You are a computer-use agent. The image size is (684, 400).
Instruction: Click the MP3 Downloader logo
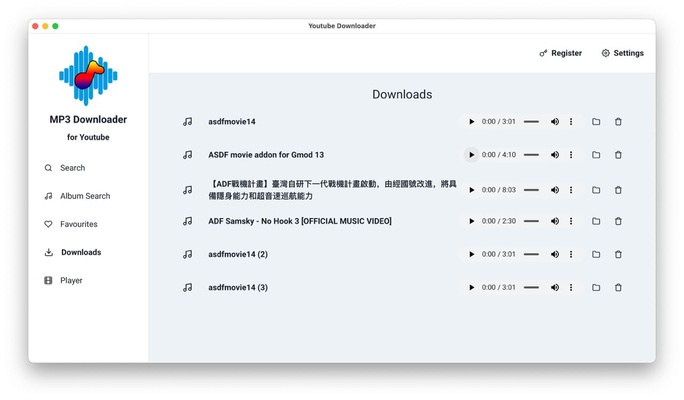point(88,76)
